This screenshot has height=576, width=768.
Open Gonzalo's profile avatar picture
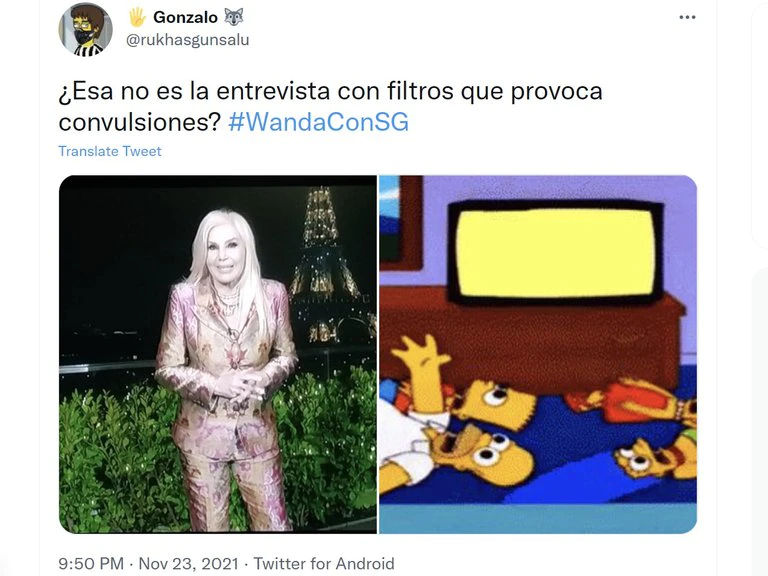click(86, 29)
